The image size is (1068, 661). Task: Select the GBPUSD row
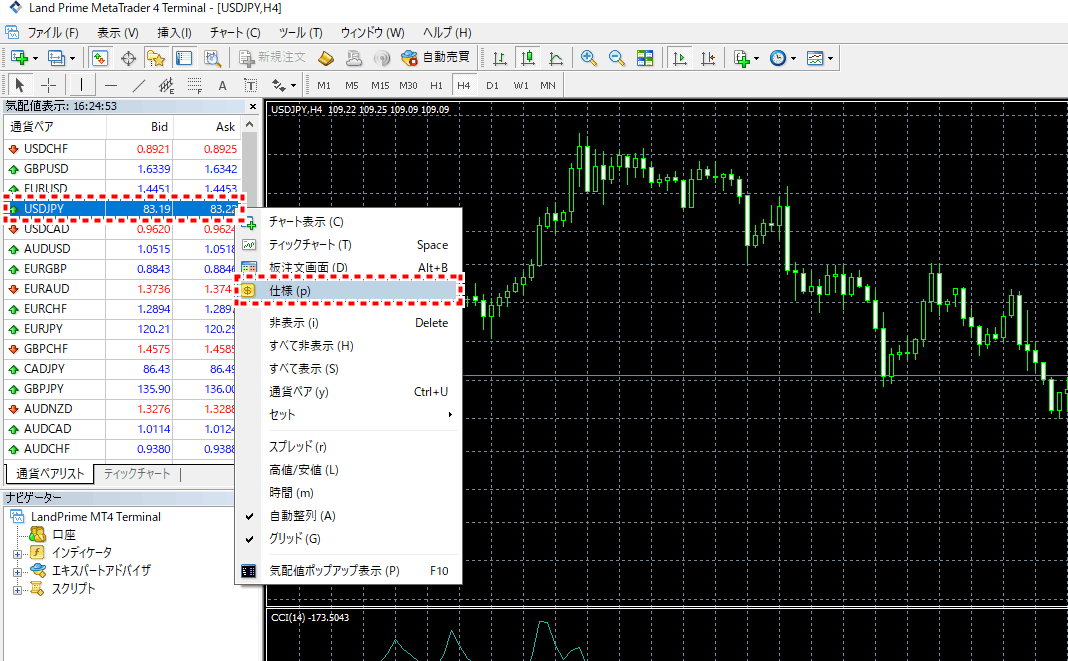(123, 169)
